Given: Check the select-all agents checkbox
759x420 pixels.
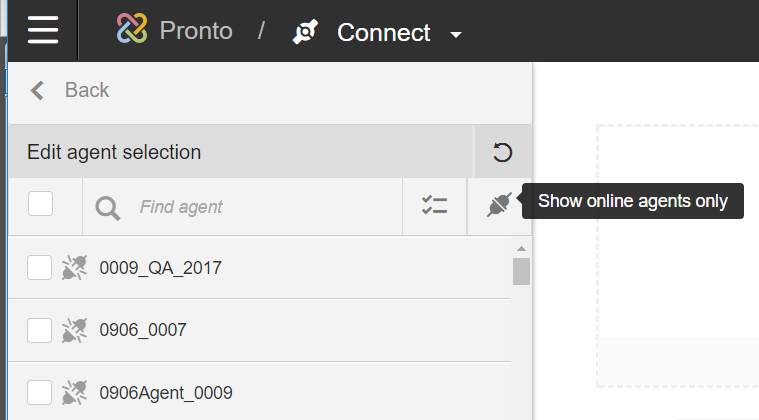Looking at the screenshot, I should 41,204.
